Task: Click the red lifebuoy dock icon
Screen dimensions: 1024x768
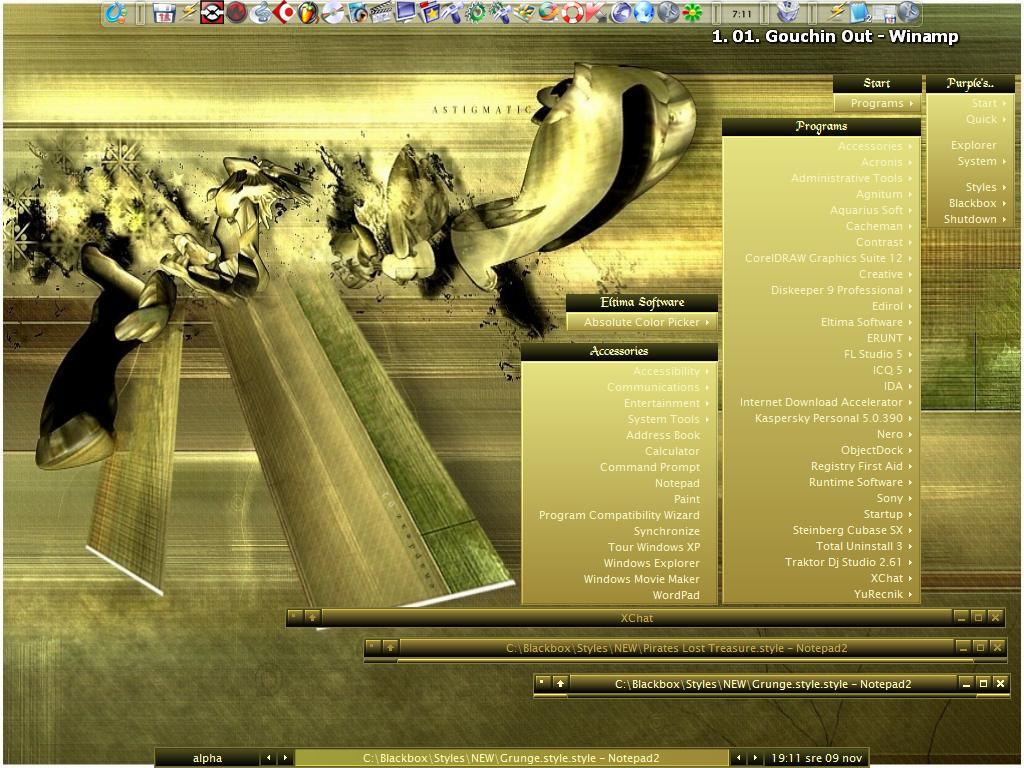Action: click(572, 12)
